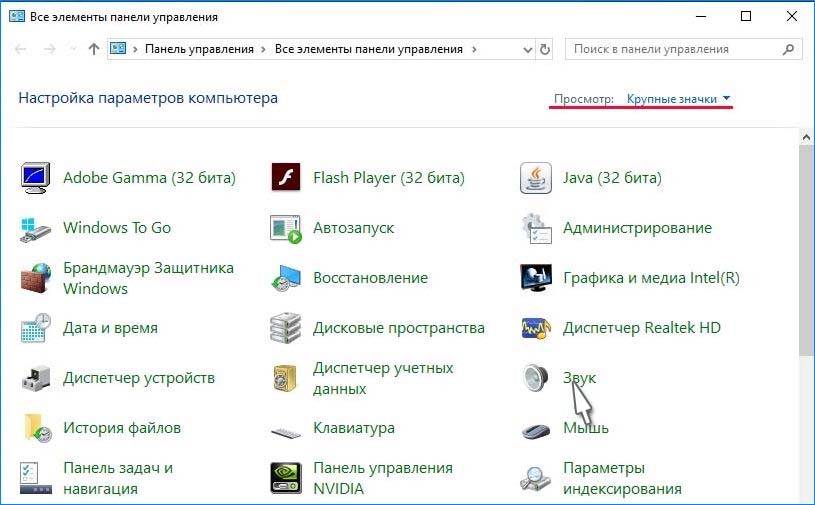Open the Диспетчер Realtek HD icon
815x505 pixels.
pyautogui.click(x=536, y=328)
